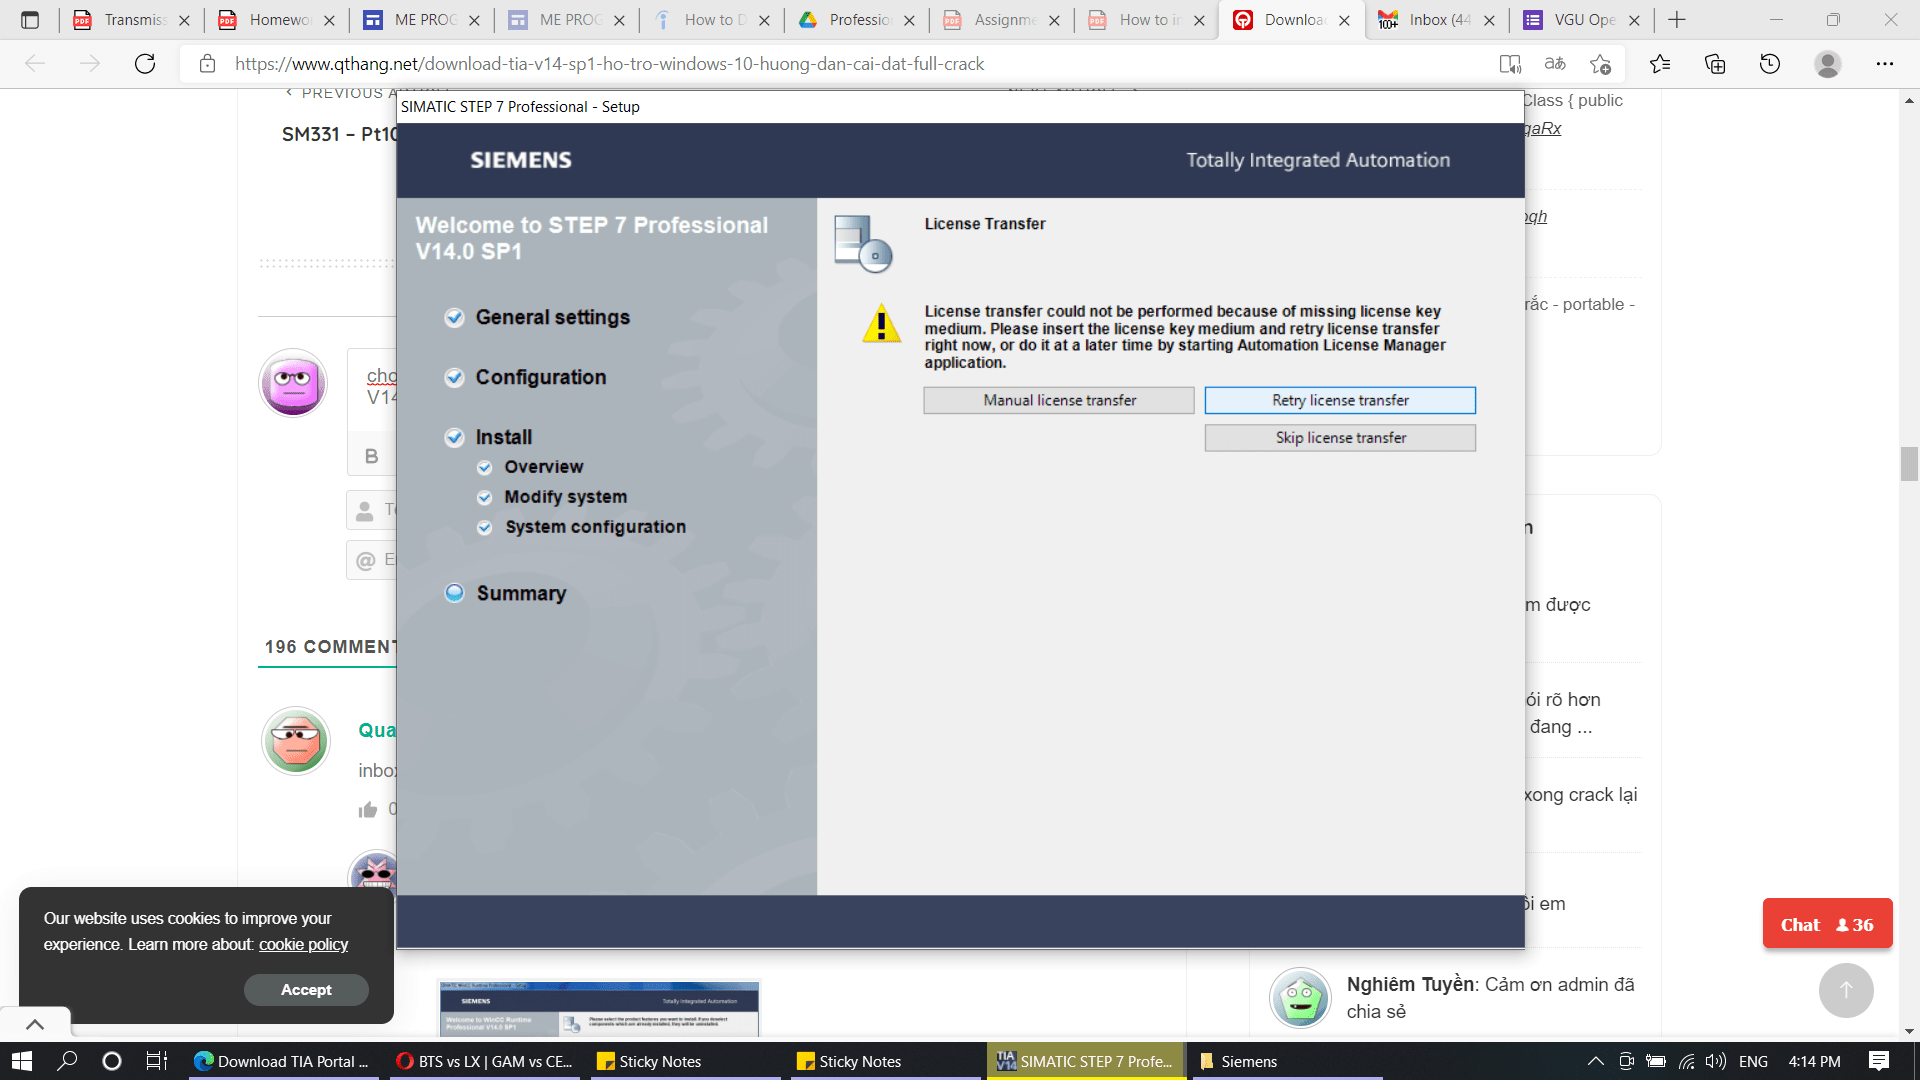This screenshot has height=1080, width=1920.
Task: Click the Summary step radio indicator
Action: coord(455,593)
